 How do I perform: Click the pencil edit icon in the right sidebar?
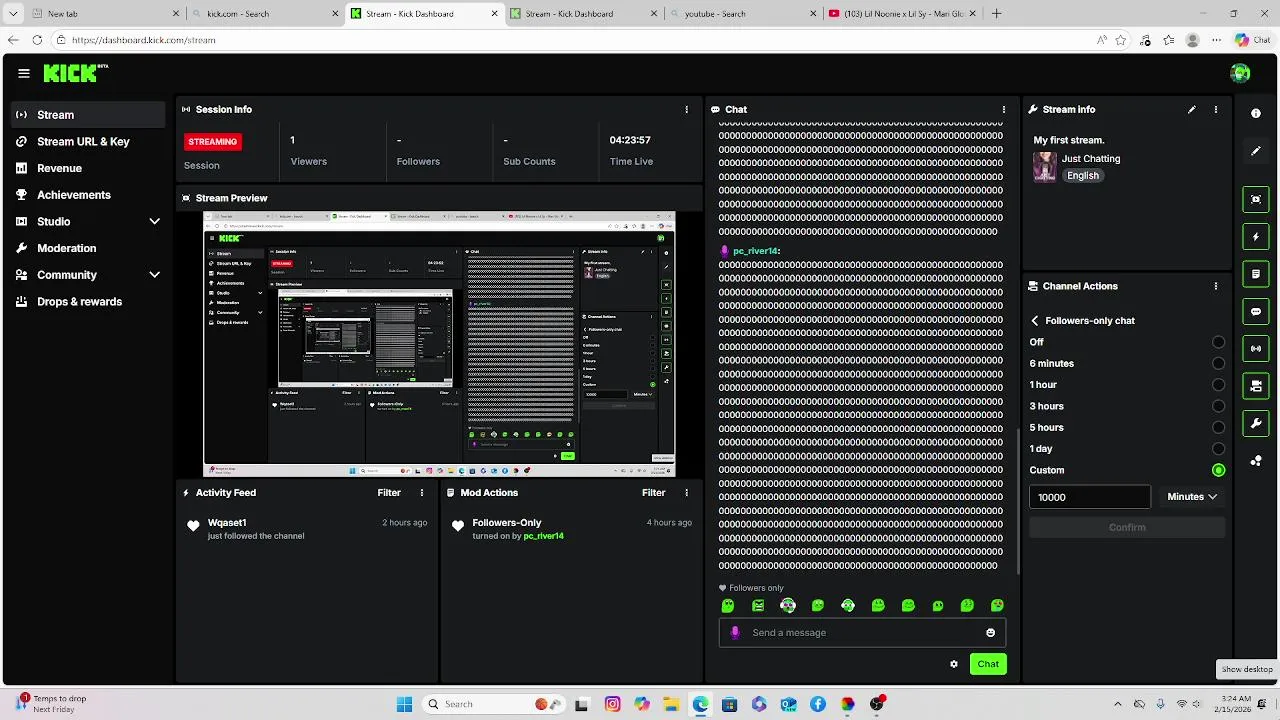(x=1256, y=151)
